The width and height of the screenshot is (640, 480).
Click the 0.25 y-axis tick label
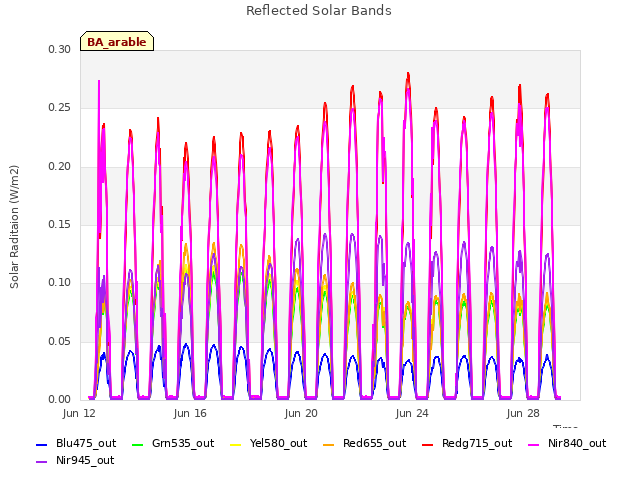[60, 108]
